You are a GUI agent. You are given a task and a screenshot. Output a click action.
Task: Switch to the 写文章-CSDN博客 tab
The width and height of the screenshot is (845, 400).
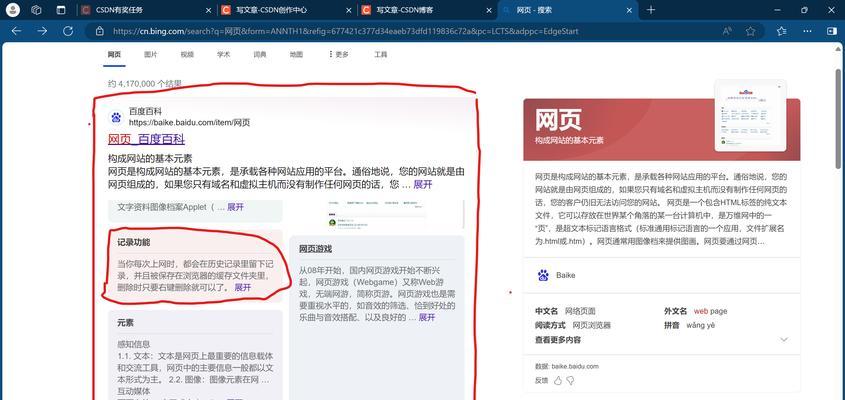427,10
